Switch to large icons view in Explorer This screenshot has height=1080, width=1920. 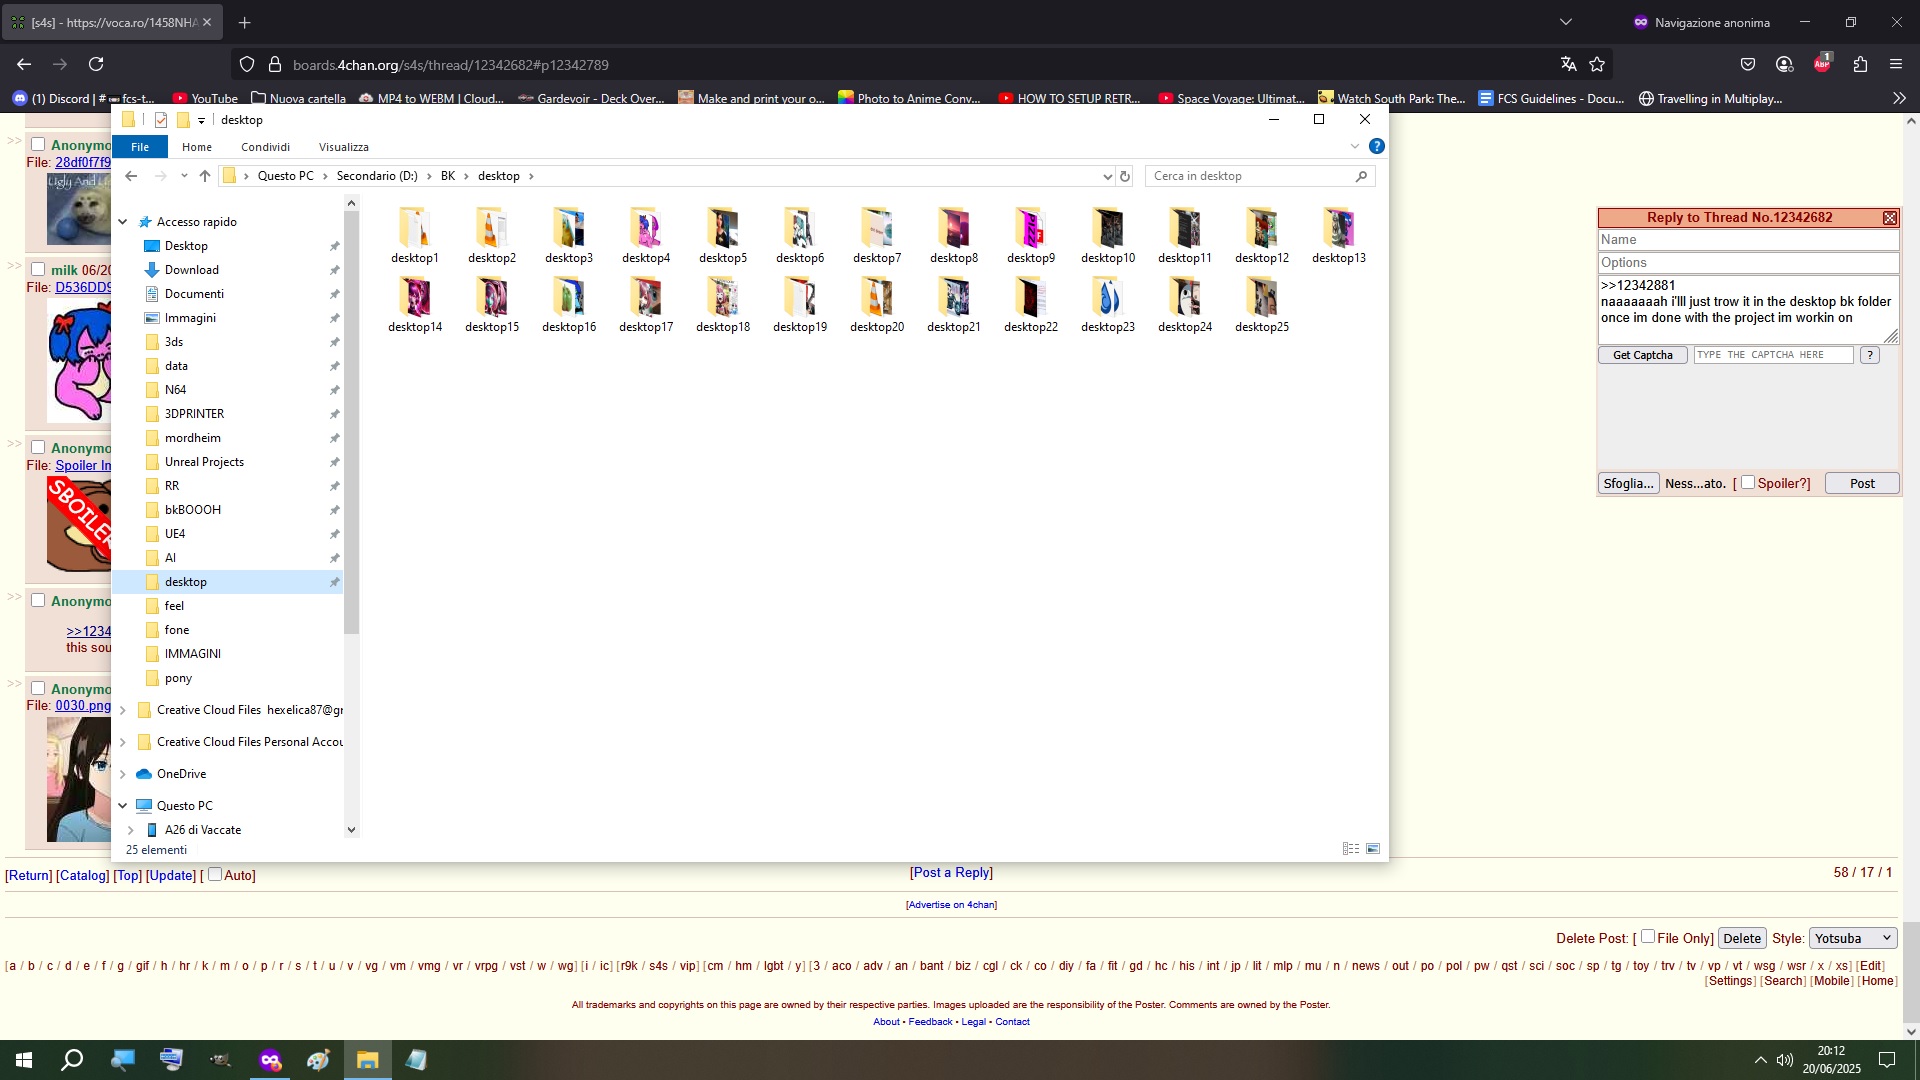click(1373, 849)
